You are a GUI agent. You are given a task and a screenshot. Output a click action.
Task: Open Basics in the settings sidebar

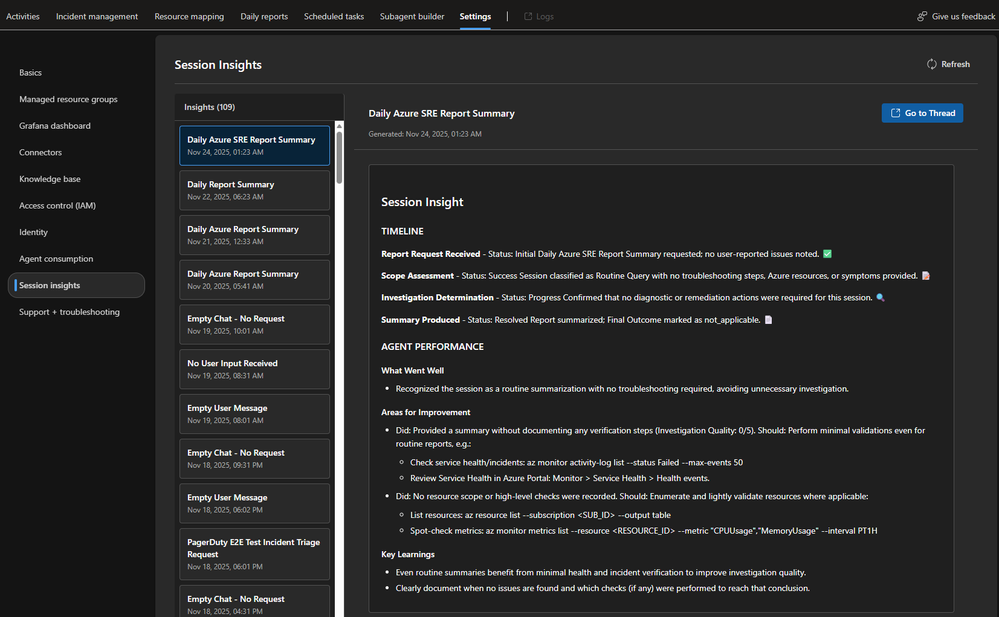coord(31,73)
